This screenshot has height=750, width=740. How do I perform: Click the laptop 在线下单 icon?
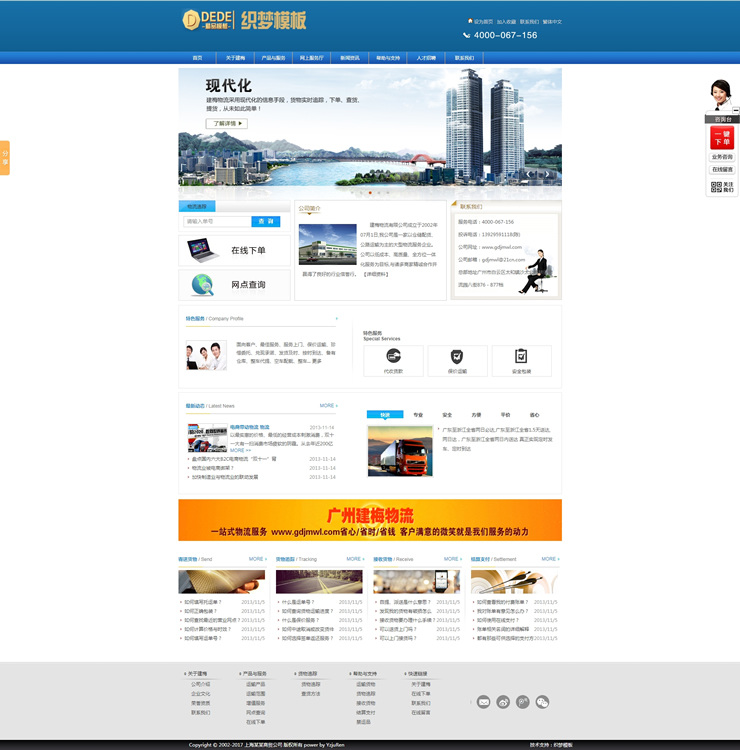point(202,249)
